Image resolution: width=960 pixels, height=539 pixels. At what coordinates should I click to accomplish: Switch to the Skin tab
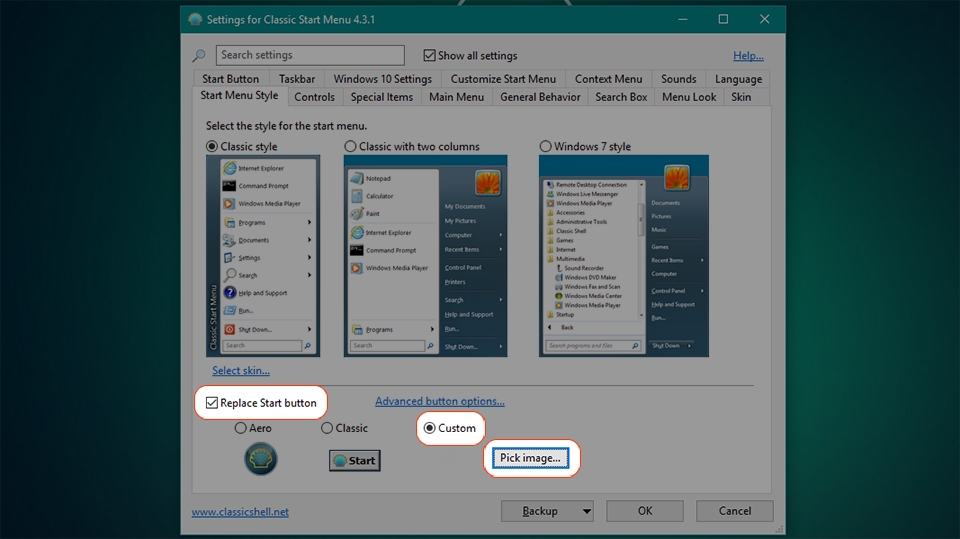(x=741, y=97)
